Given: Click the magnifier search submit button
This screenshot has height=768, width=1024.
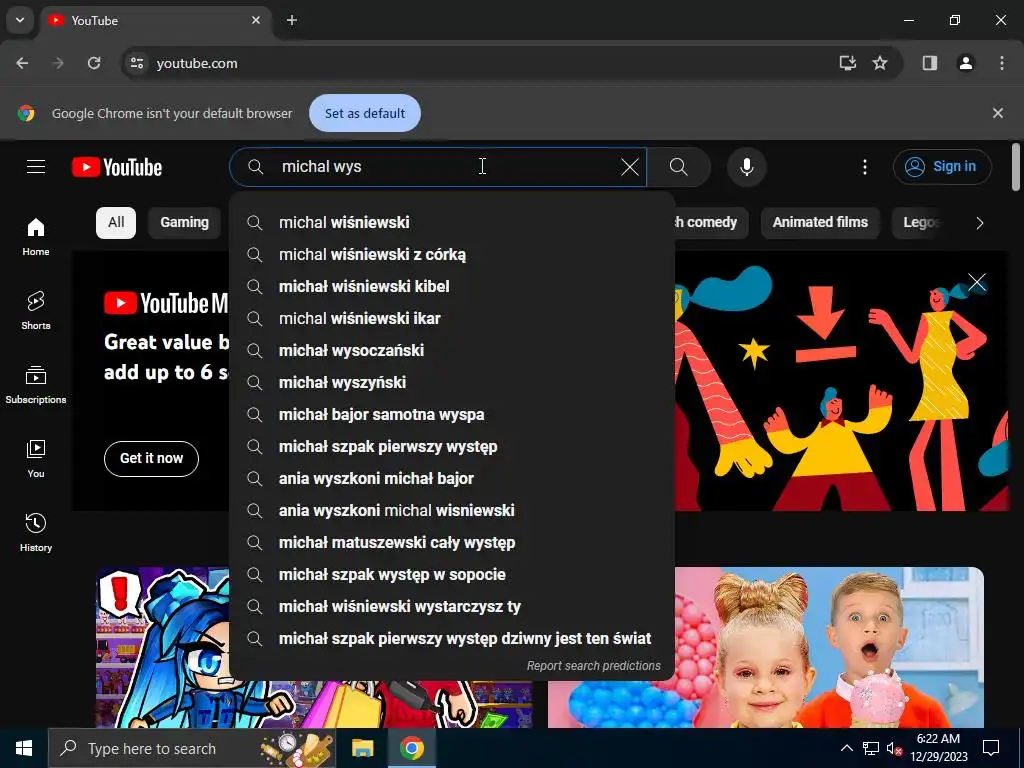Looking at the screenshot, I should [x=679, y=167].
